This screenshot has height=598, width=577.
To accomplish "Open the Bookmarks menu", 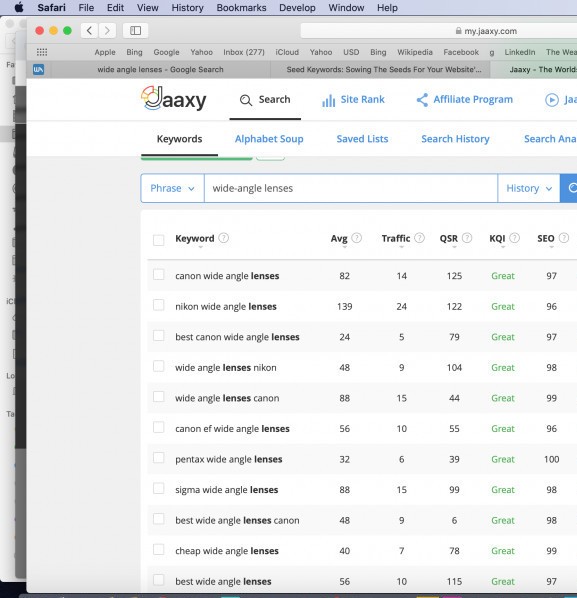I will pos(241,8).
